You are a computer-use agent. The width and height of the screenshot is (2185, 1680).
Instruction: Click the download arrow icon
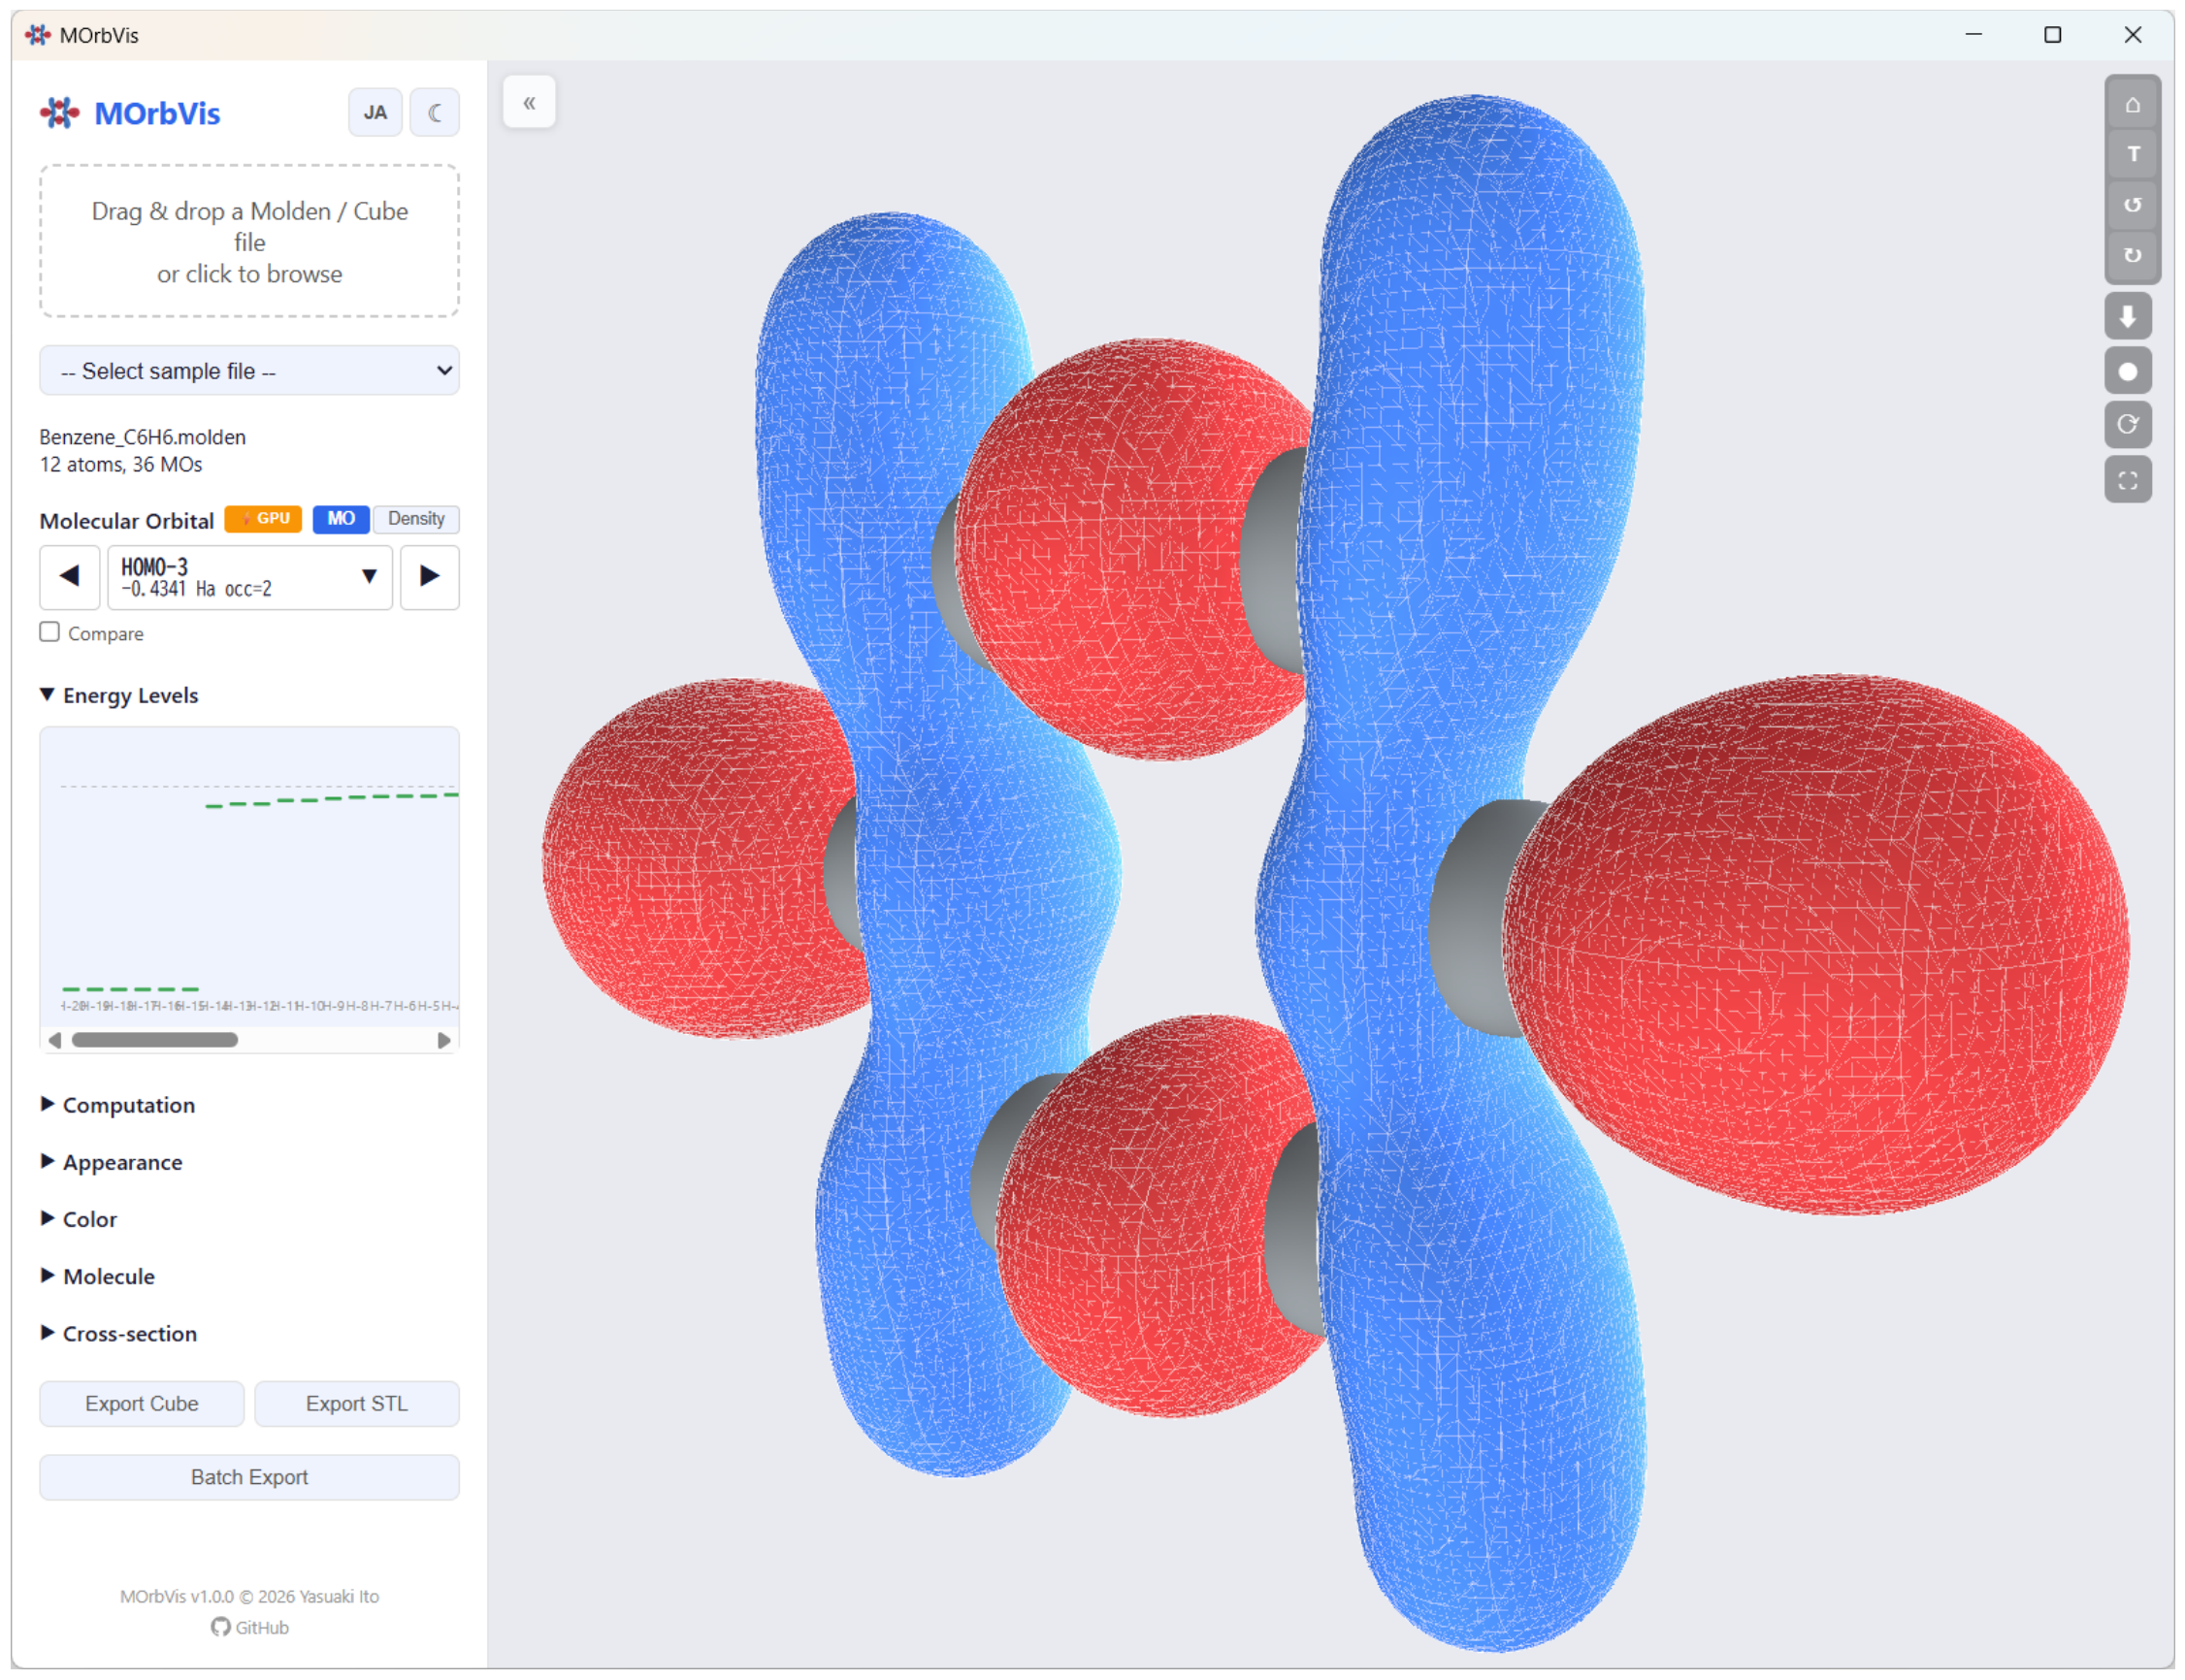[x=2127, y=317]
